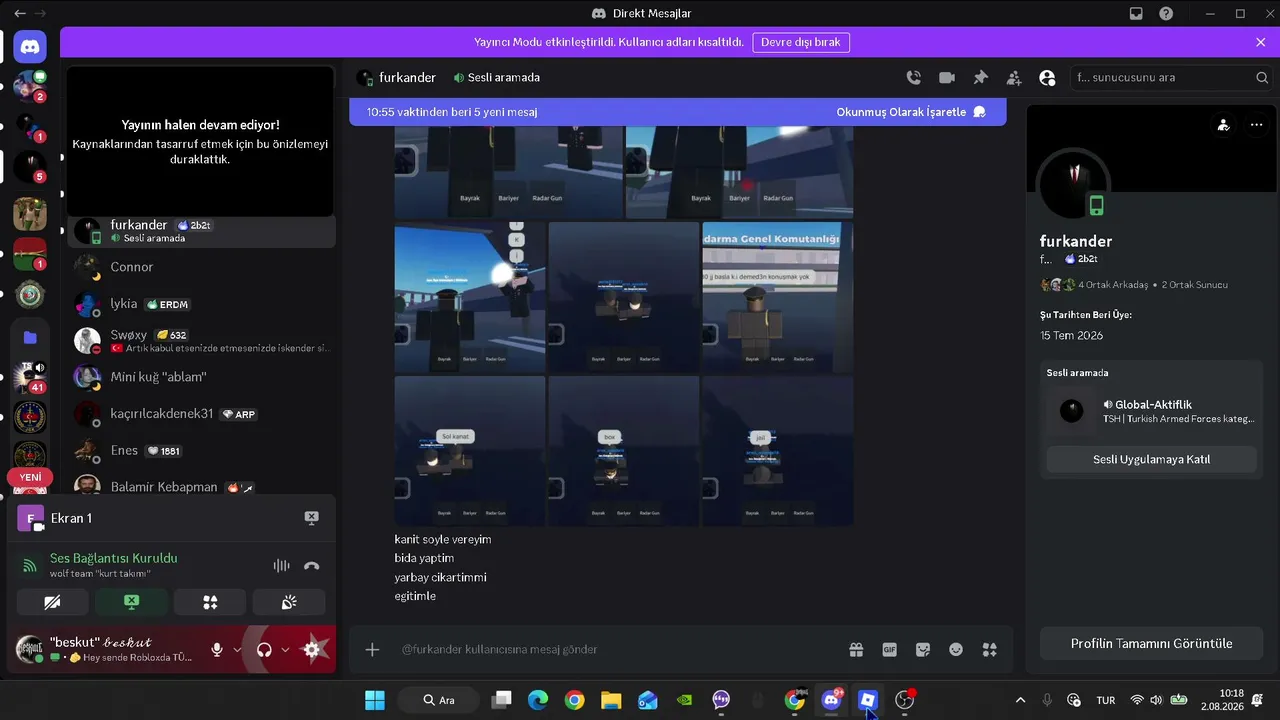This screenshot has height=720, width=1280.
Task: Disconnect from the voice call
Action: point(311,565)
